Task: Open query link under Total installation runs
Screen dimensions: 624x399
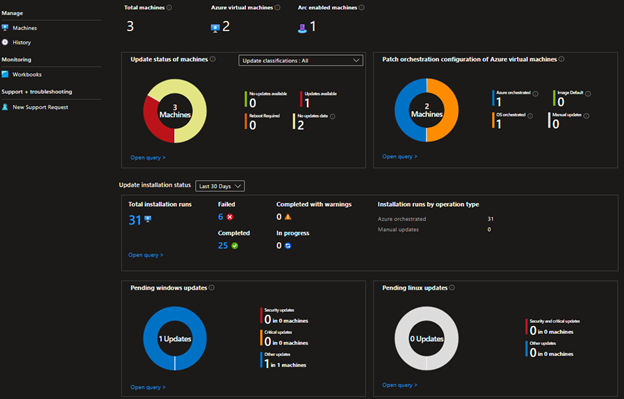Action: coord(146,255)
